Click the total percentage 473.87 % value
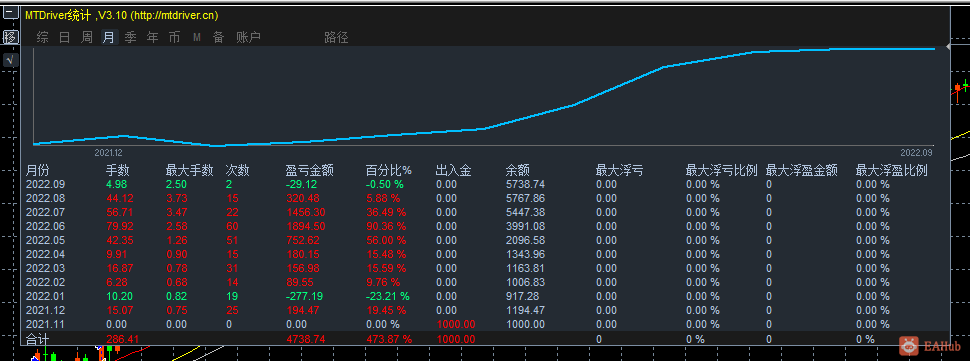Image resolution: width=970 pixels, height=361 pixels. 388,339
